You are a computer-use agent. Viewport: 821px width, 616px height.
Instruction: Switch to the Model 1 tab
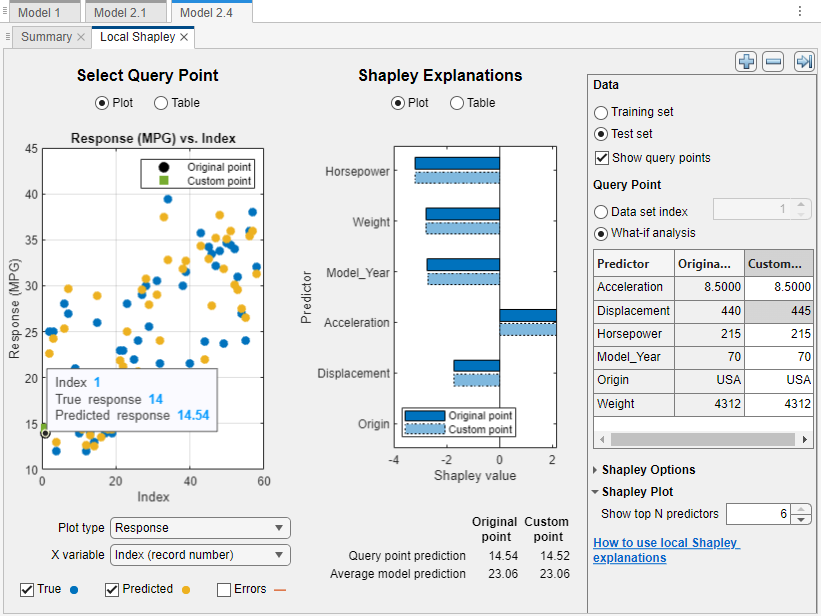(41, 11)
